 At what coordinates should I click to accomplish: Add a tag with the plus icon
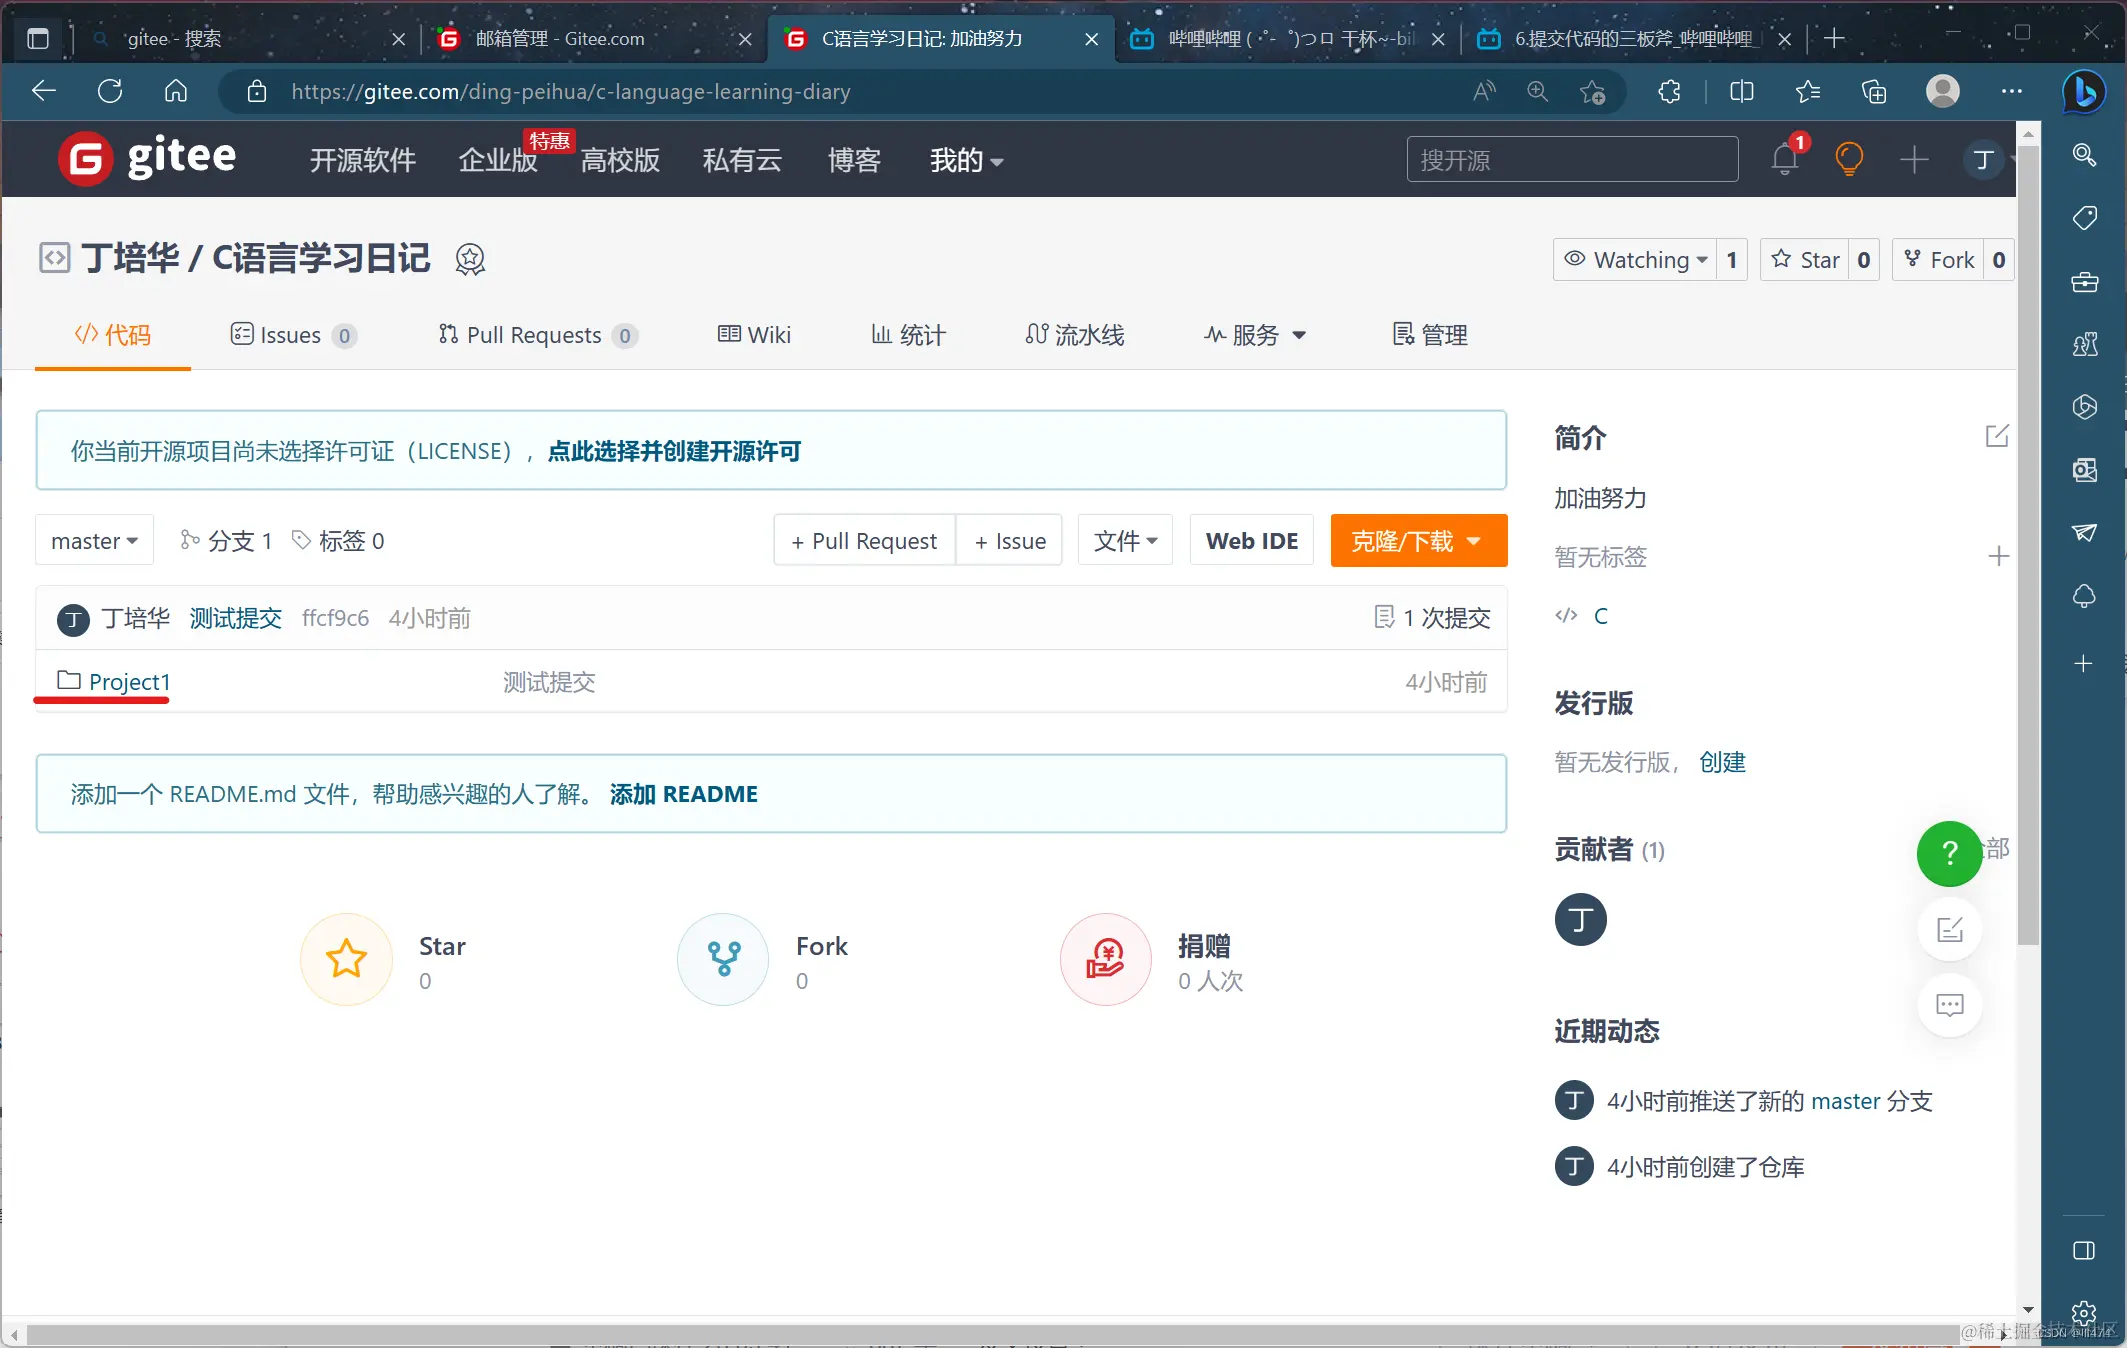pos(1998,556)
